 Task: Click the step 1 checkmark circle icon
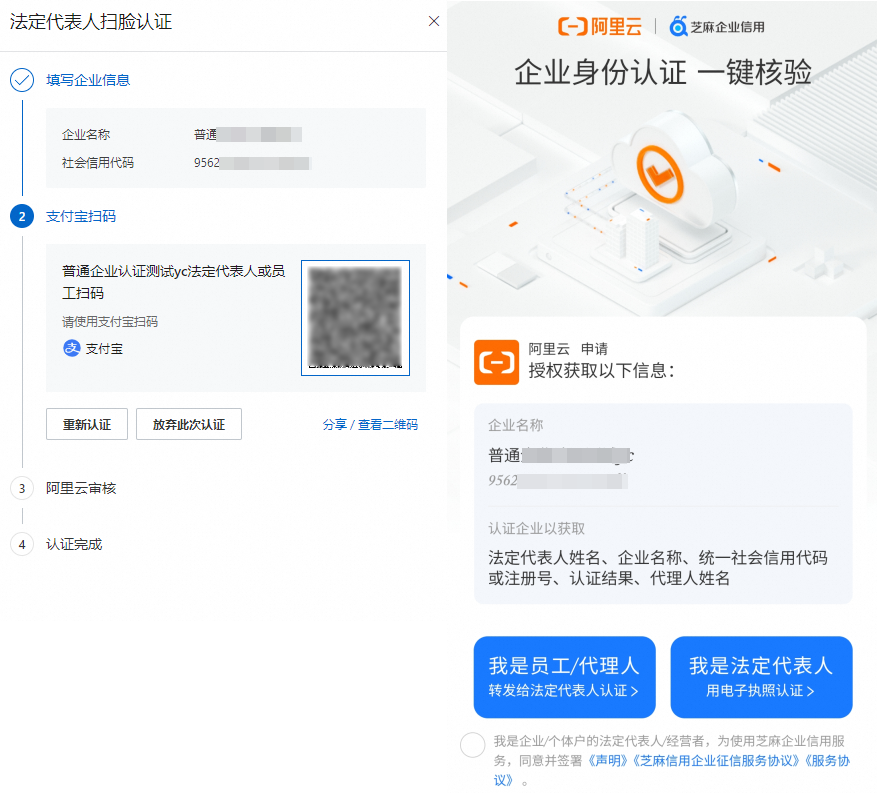pos(22,80)
